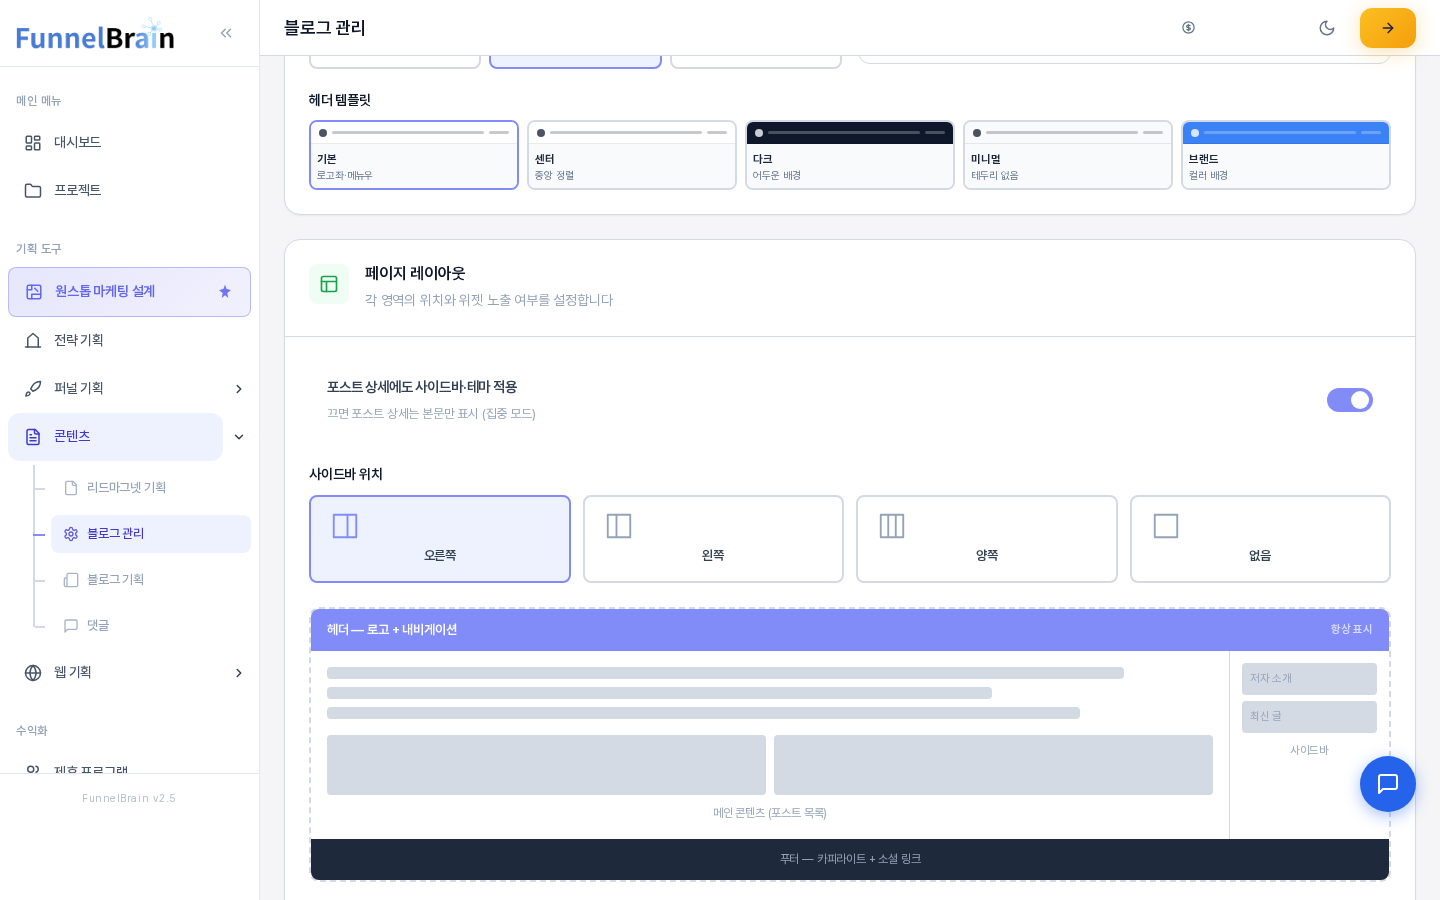The image size is (1440, 900).
Task: Open 대시보드 from the sidebar
Action: (x=130, y=143)
